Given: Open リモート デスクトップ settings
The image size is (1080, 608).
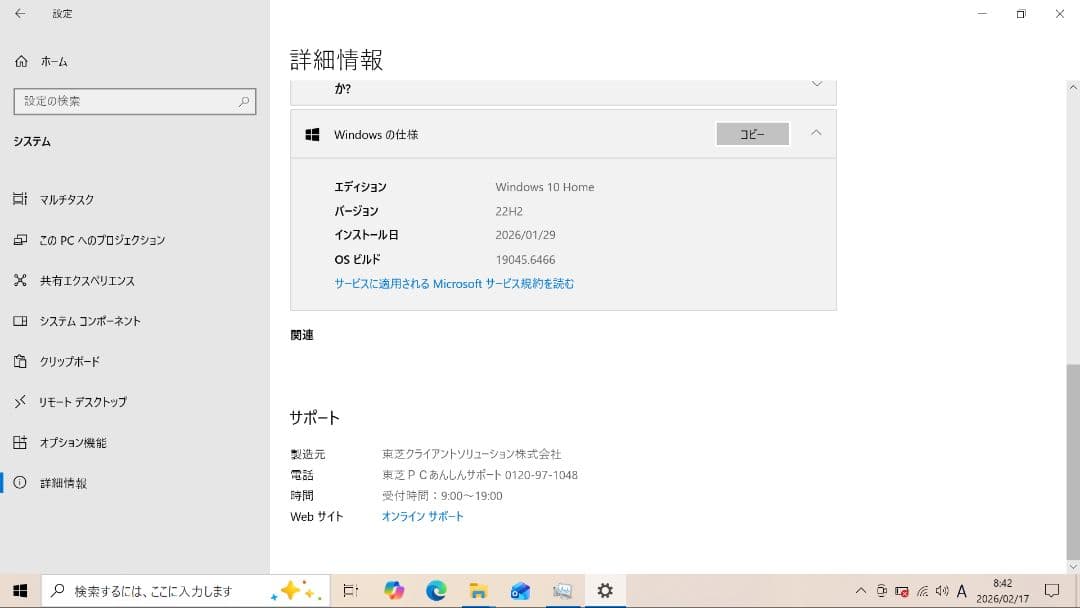Looking at the screenshot, I should click(134, 402).
